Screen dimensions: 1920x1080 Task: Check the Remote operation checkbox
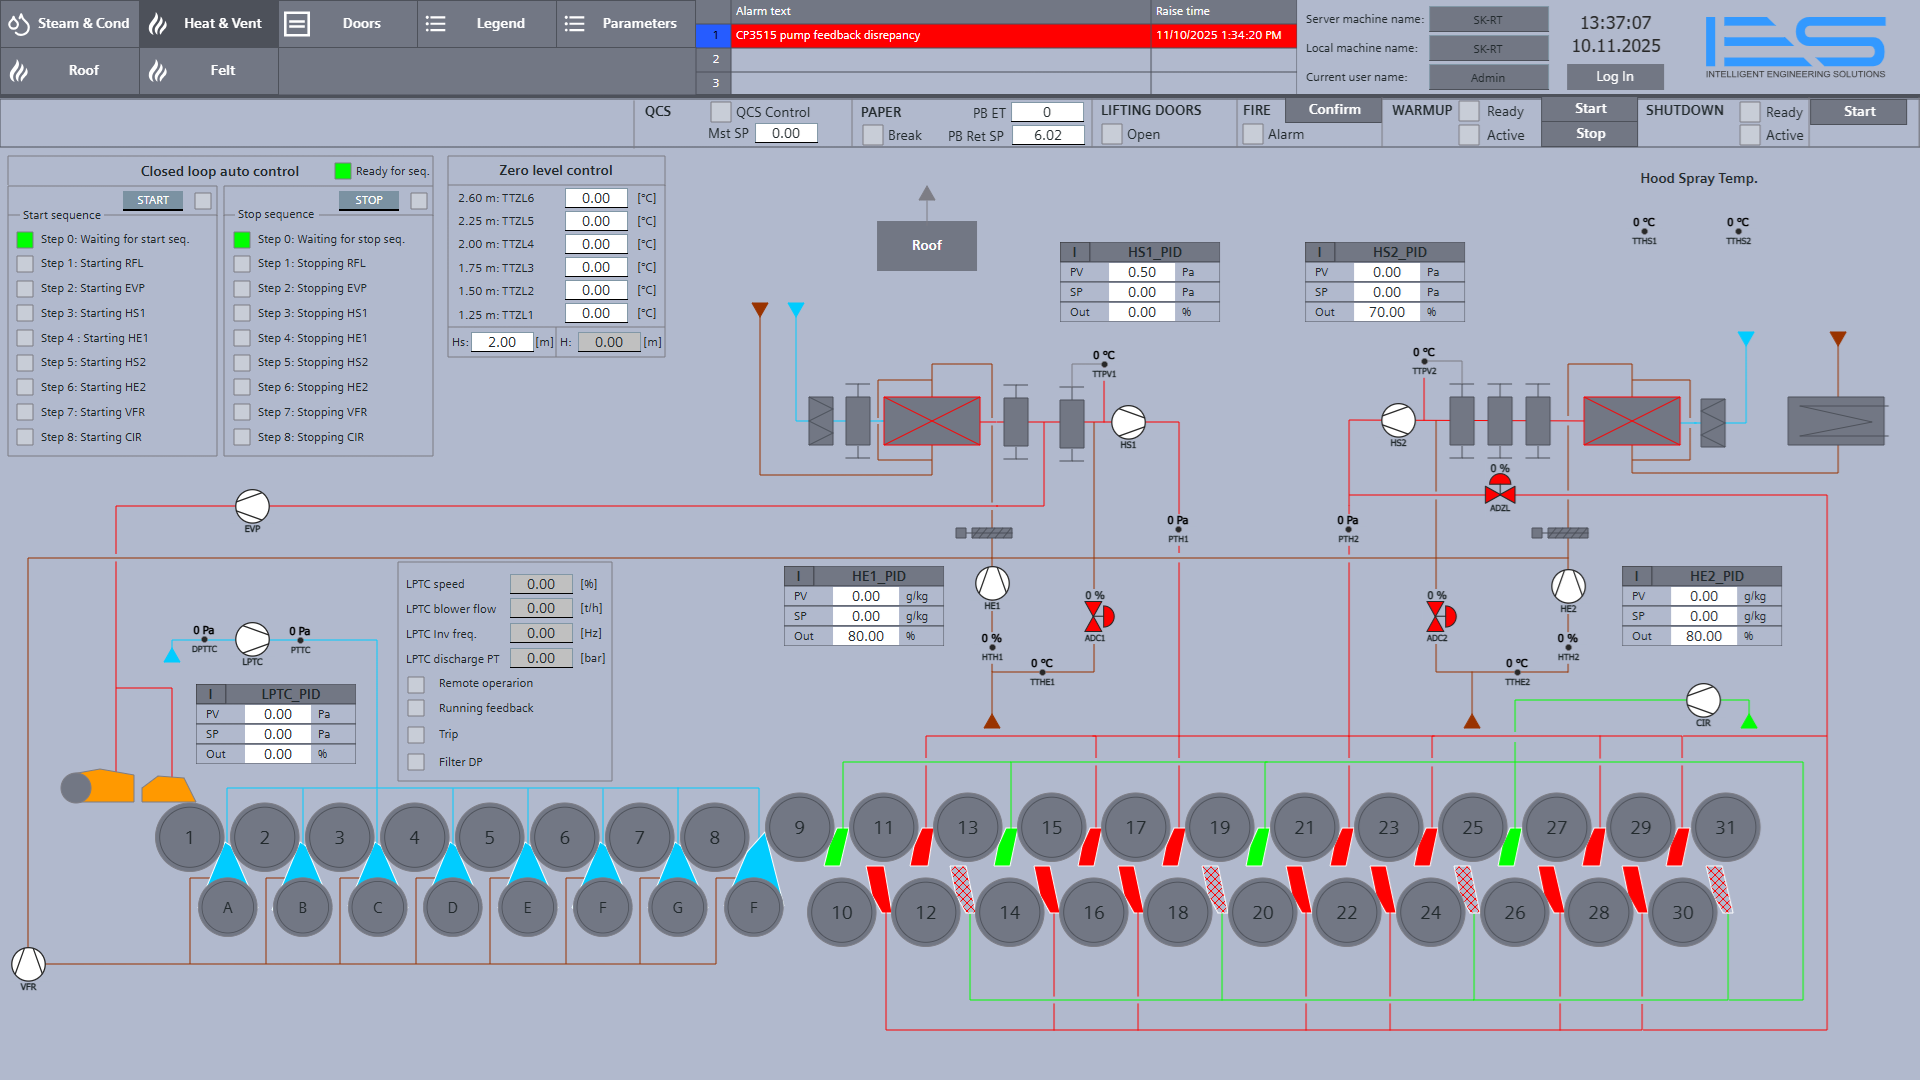click(416, 684)
